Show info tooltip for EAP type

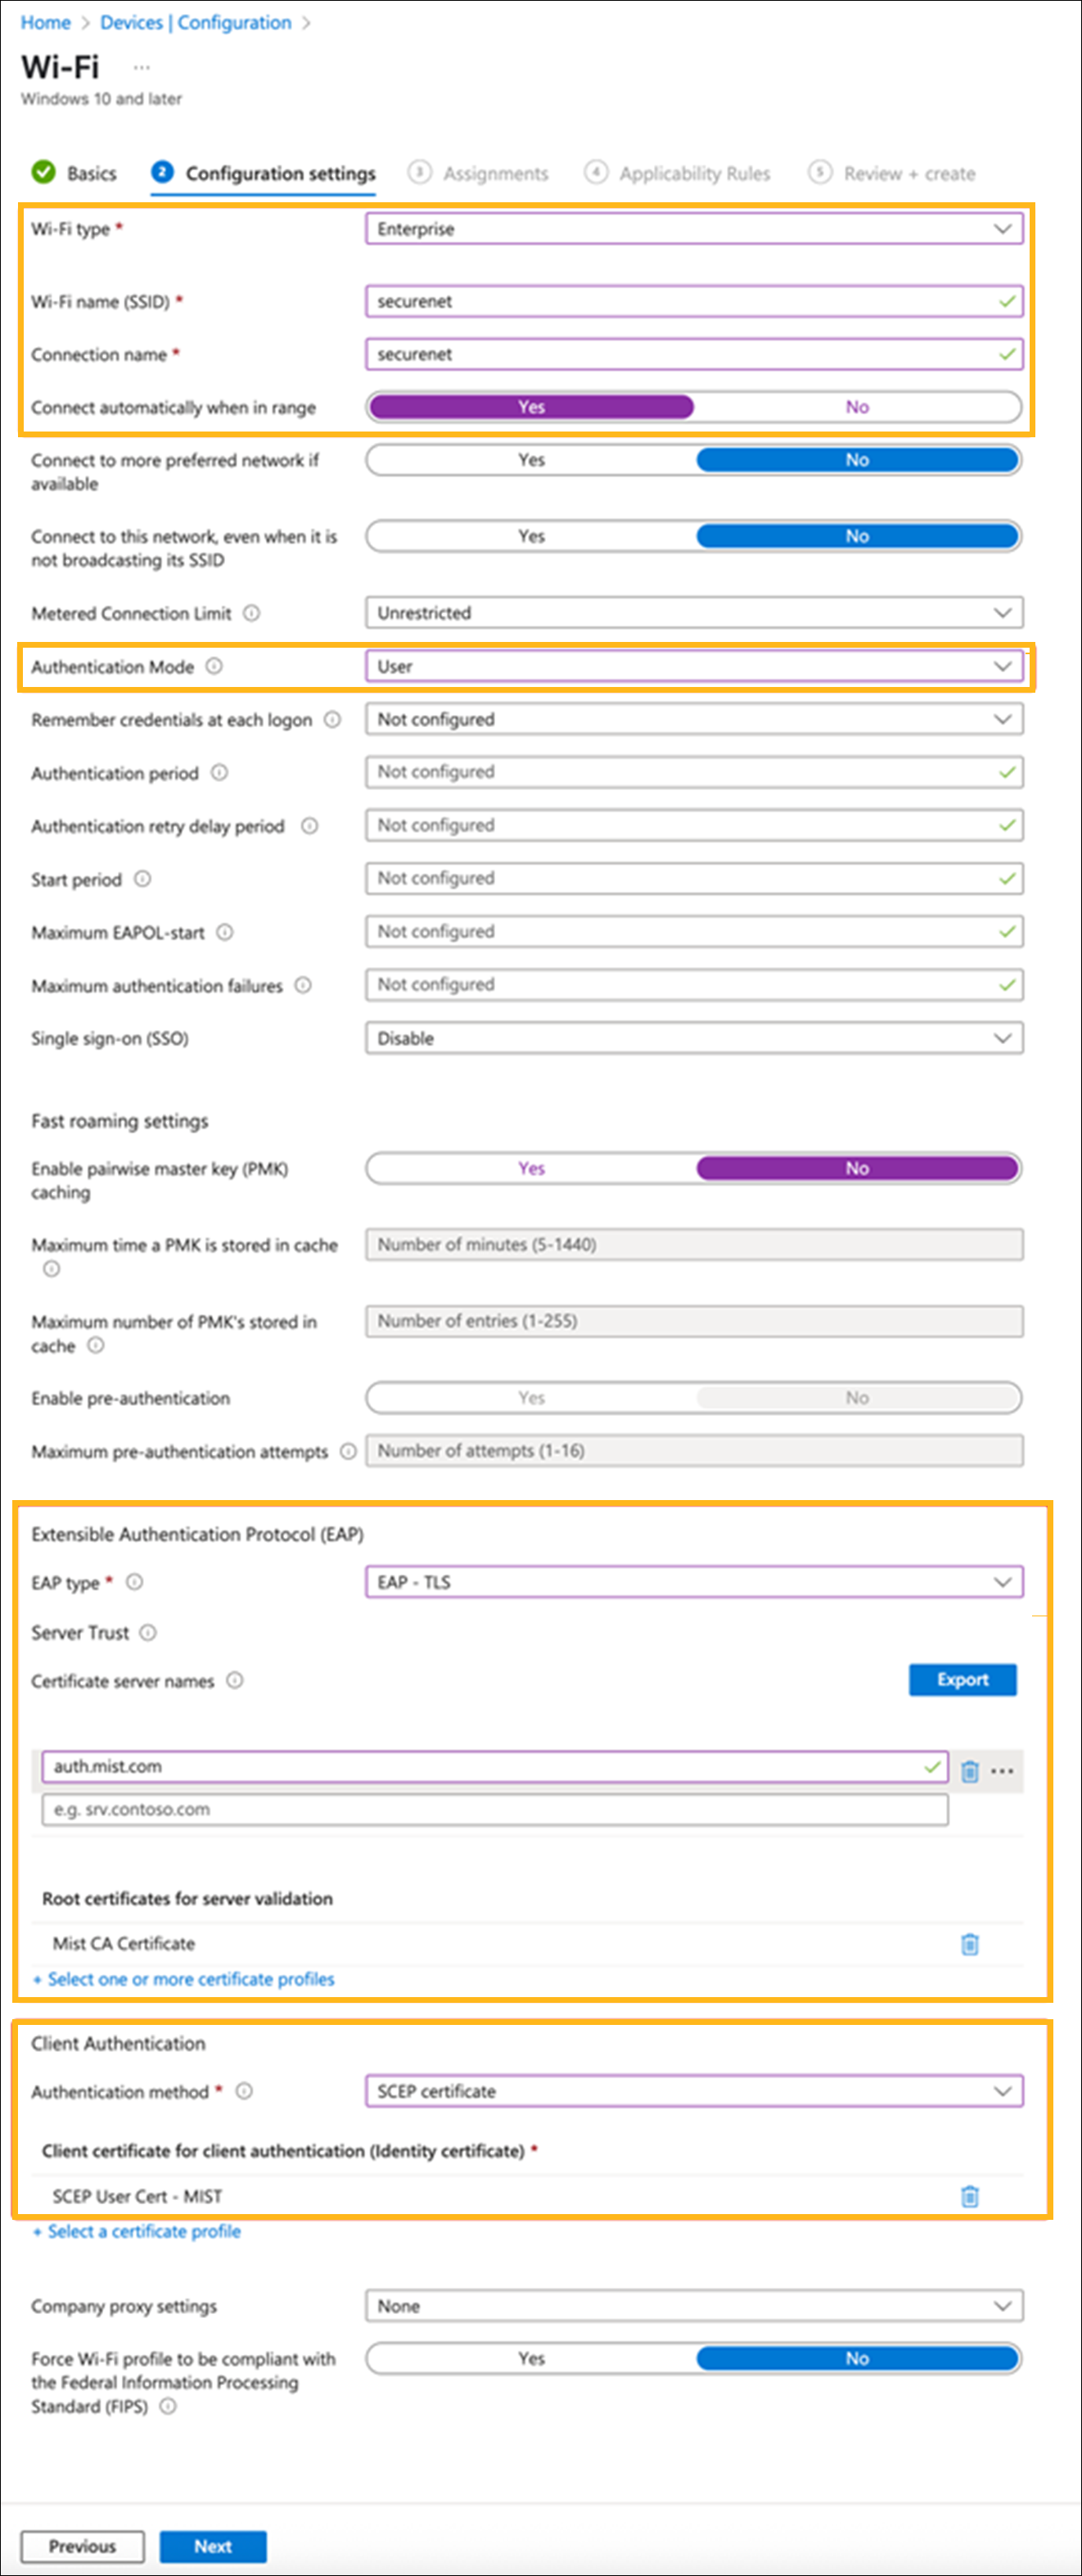coord(135,1581)
